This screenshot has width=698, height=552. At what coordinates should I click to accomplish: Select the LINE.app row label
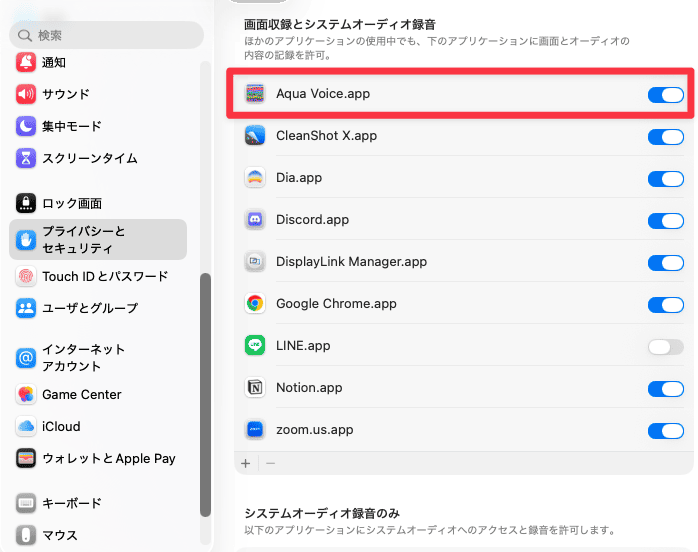[303, 345]
